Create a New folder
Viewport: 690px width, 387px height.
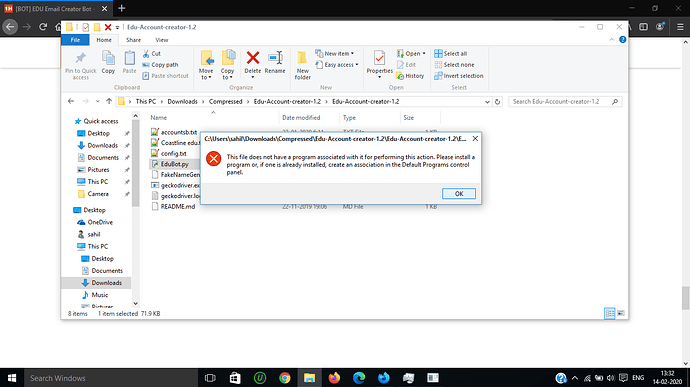coord(302,65)
